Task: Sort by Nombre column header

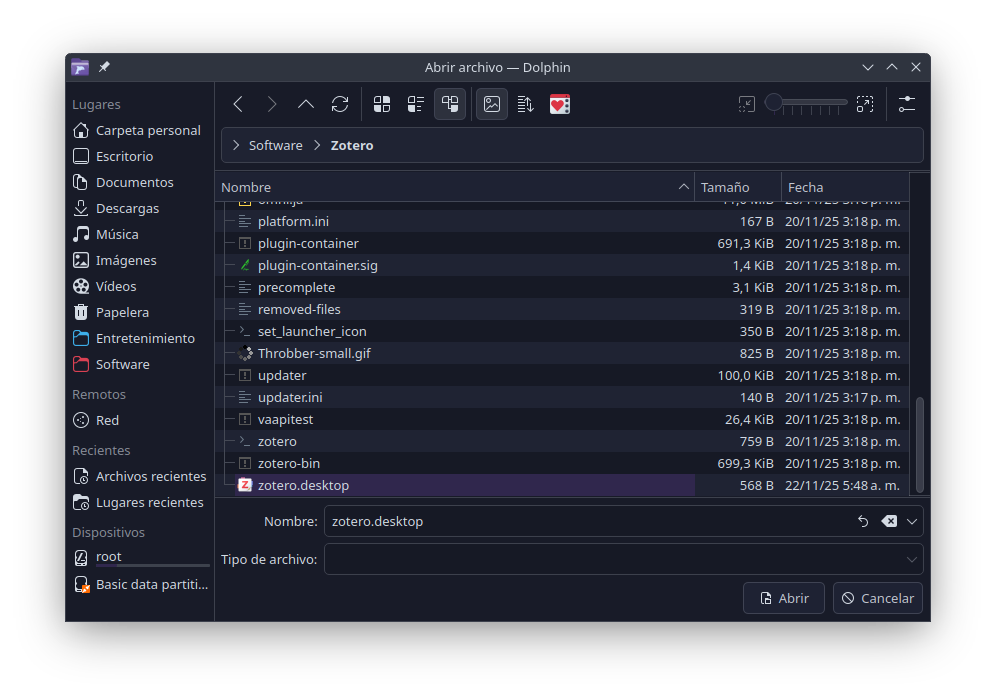Action: (x=455, y=187)
